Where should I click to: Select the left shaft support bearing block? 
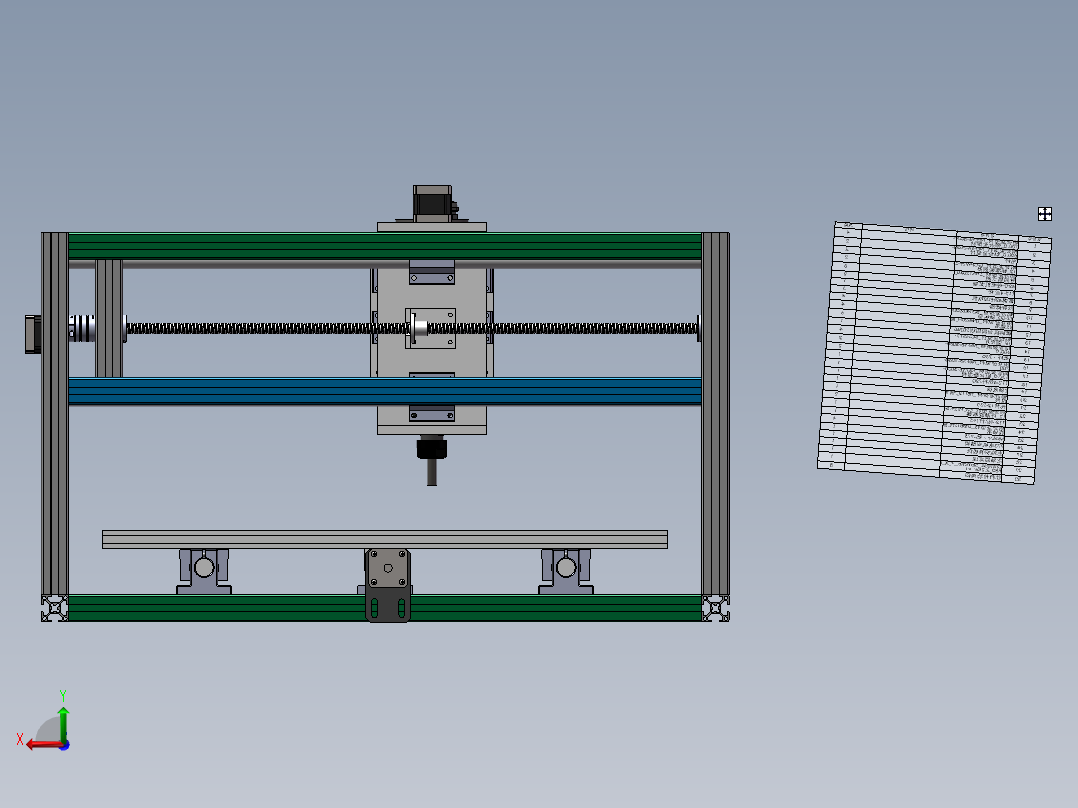[204, 571]
